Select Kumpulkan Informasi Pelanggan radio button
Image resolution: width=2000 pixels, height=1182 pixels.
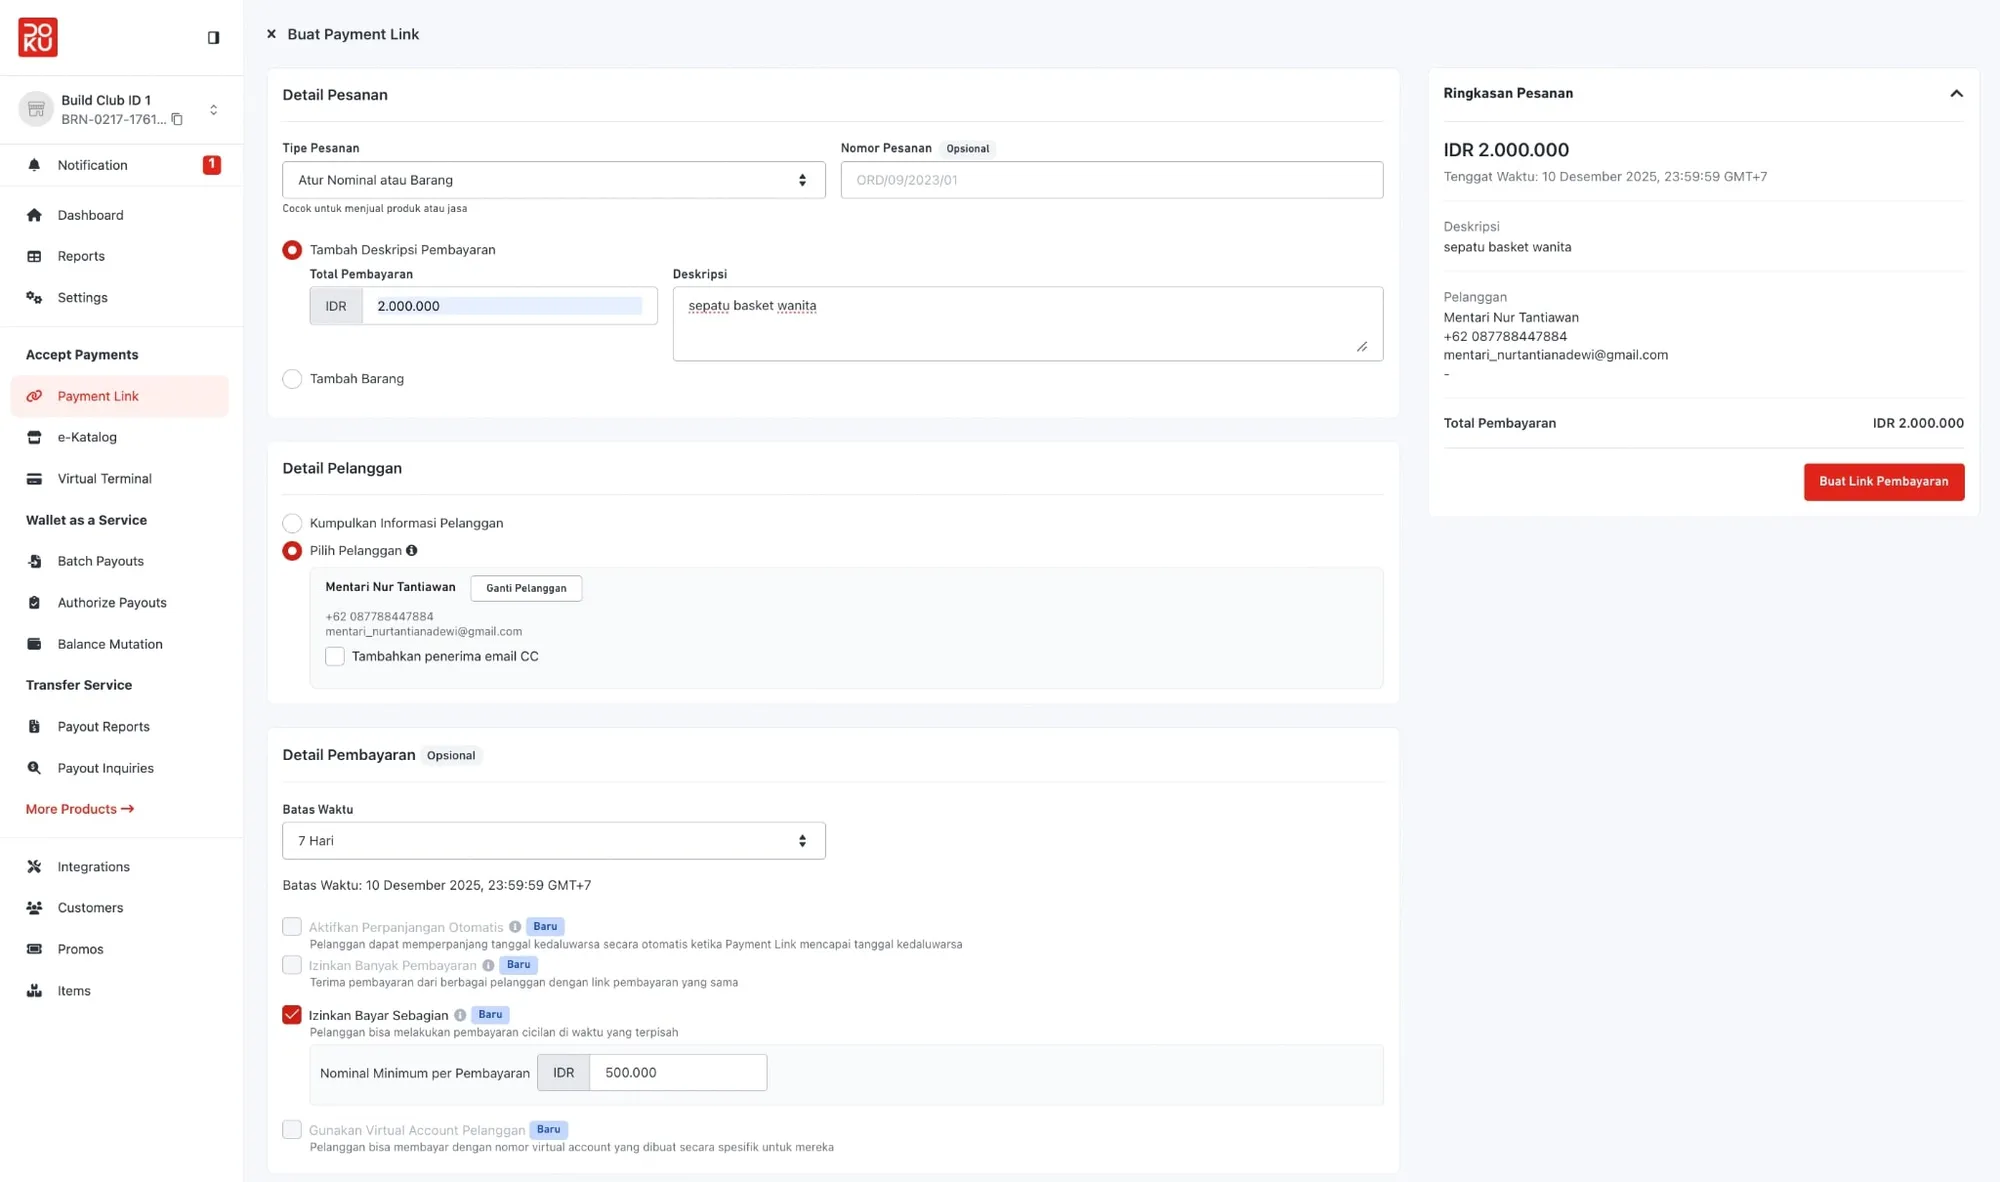click(292, 523)
